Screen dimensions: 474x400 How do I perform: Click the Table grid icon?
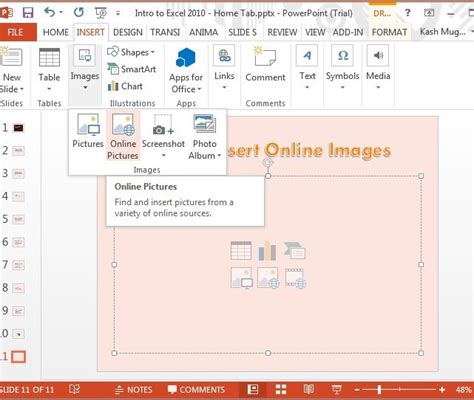click(x=49, y=57)
